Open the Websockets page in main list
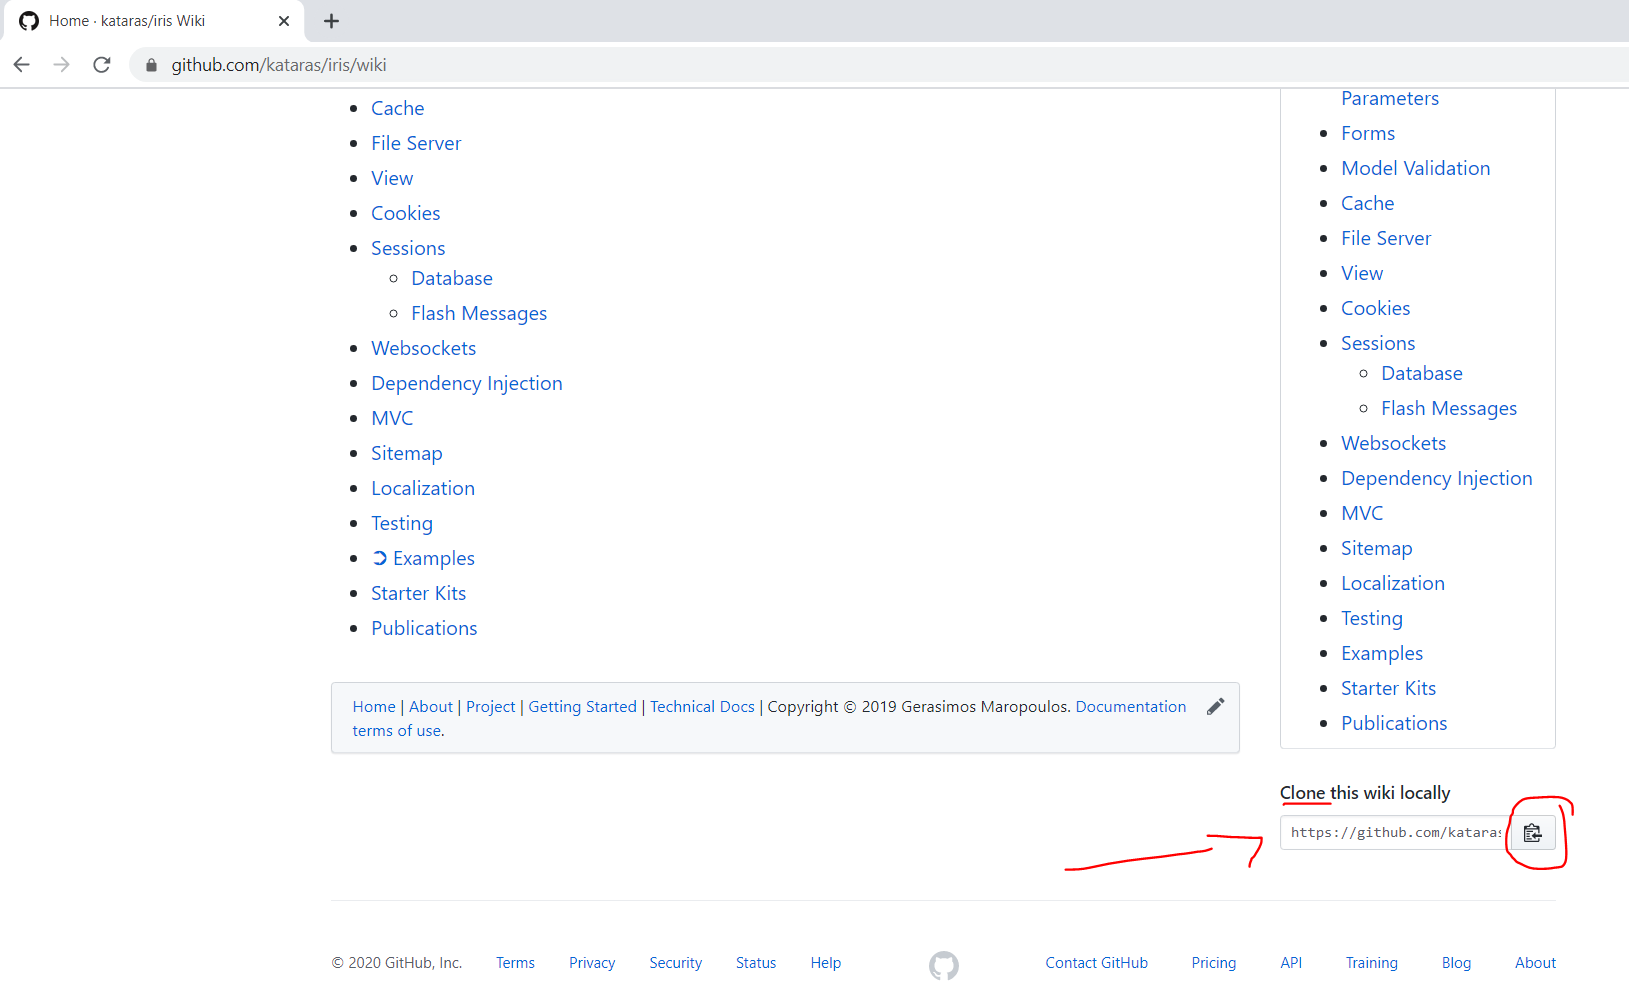The image size is (1629, 1003). [424, 348]
